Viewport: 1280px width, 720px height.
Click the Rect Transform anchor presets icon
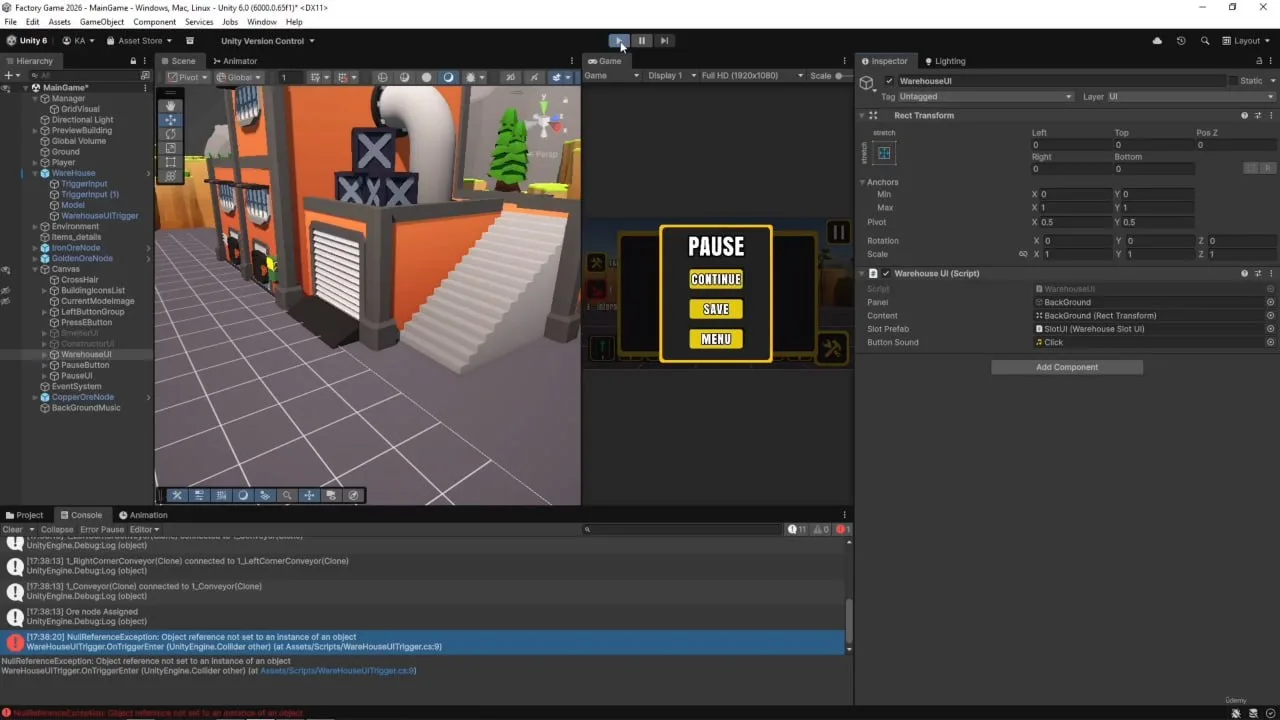coord(884,153)
